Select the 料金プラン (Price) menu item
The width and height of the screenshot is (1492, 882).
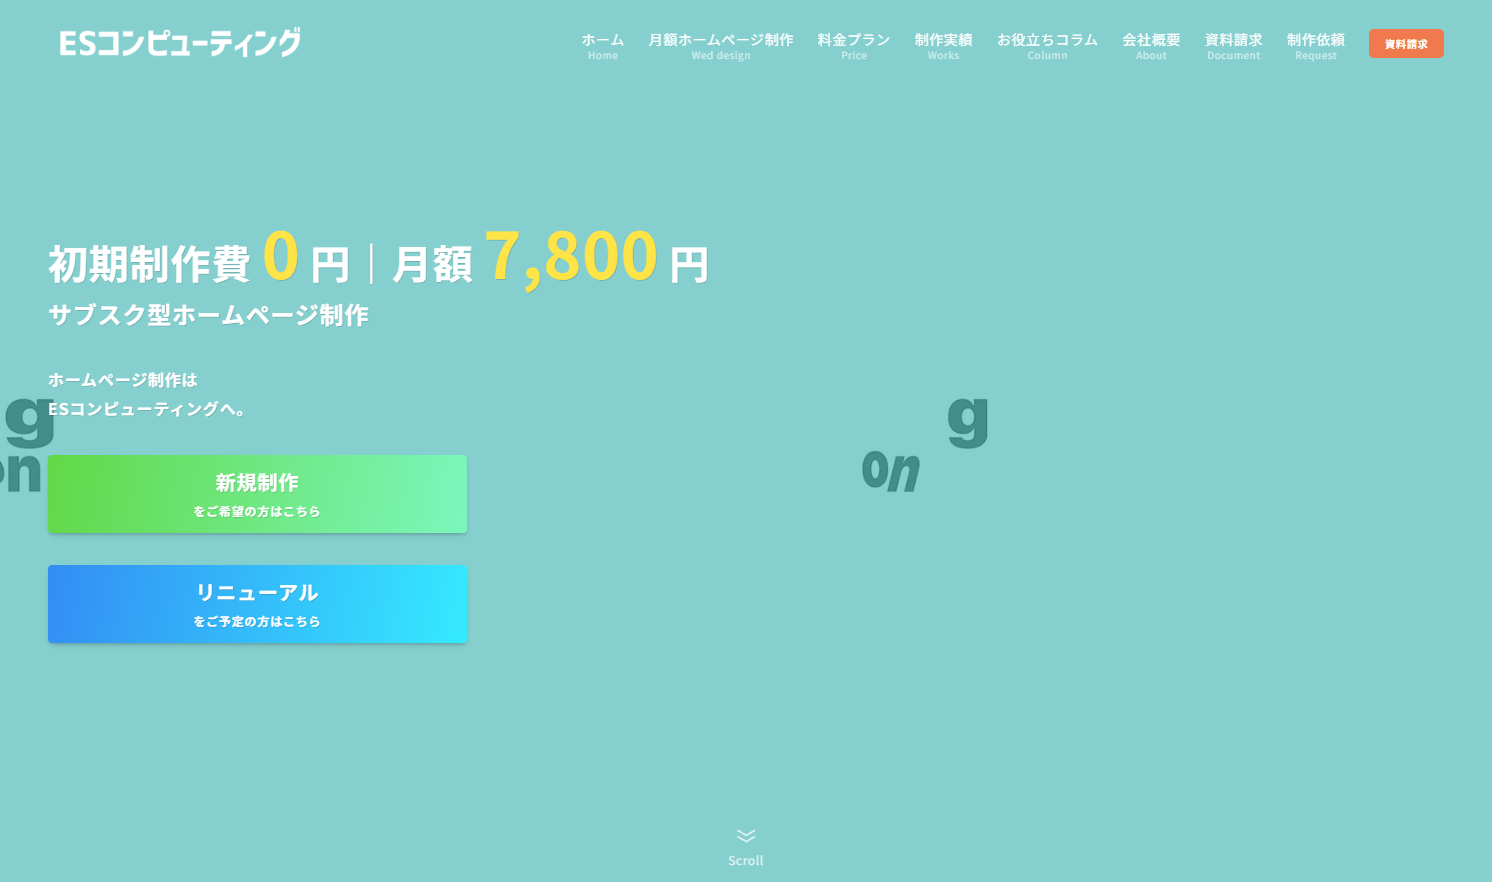pos(853,41)
